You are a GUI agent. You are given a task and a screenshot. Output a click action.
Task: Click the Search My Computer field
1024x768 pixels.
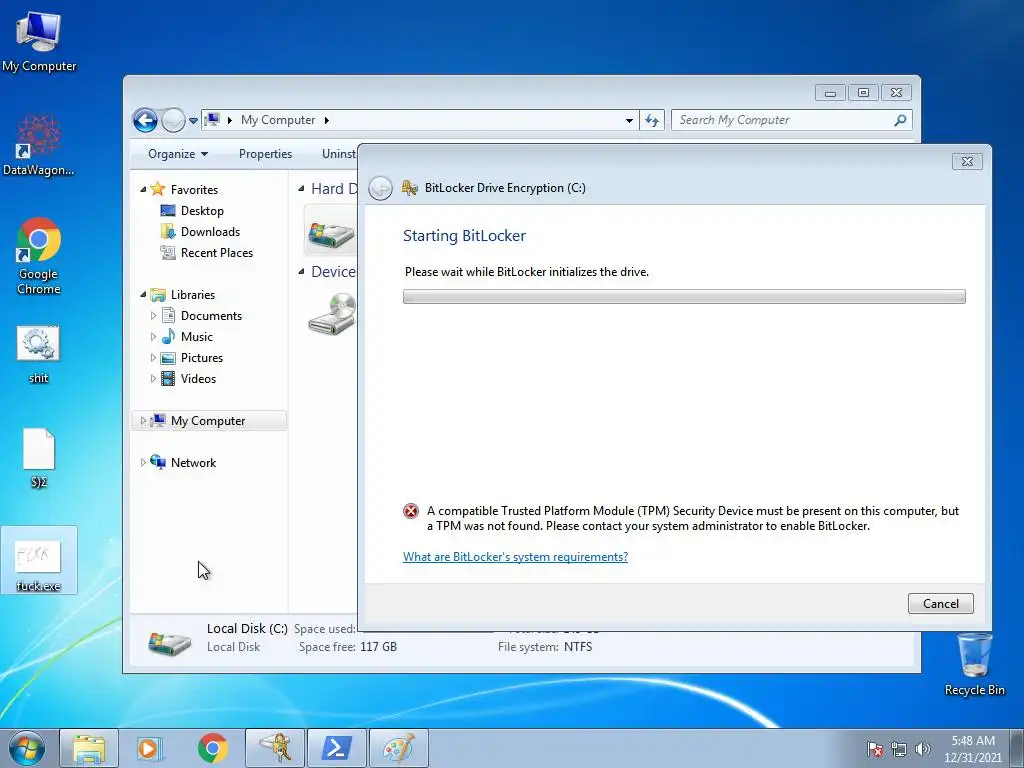(791, 120)
